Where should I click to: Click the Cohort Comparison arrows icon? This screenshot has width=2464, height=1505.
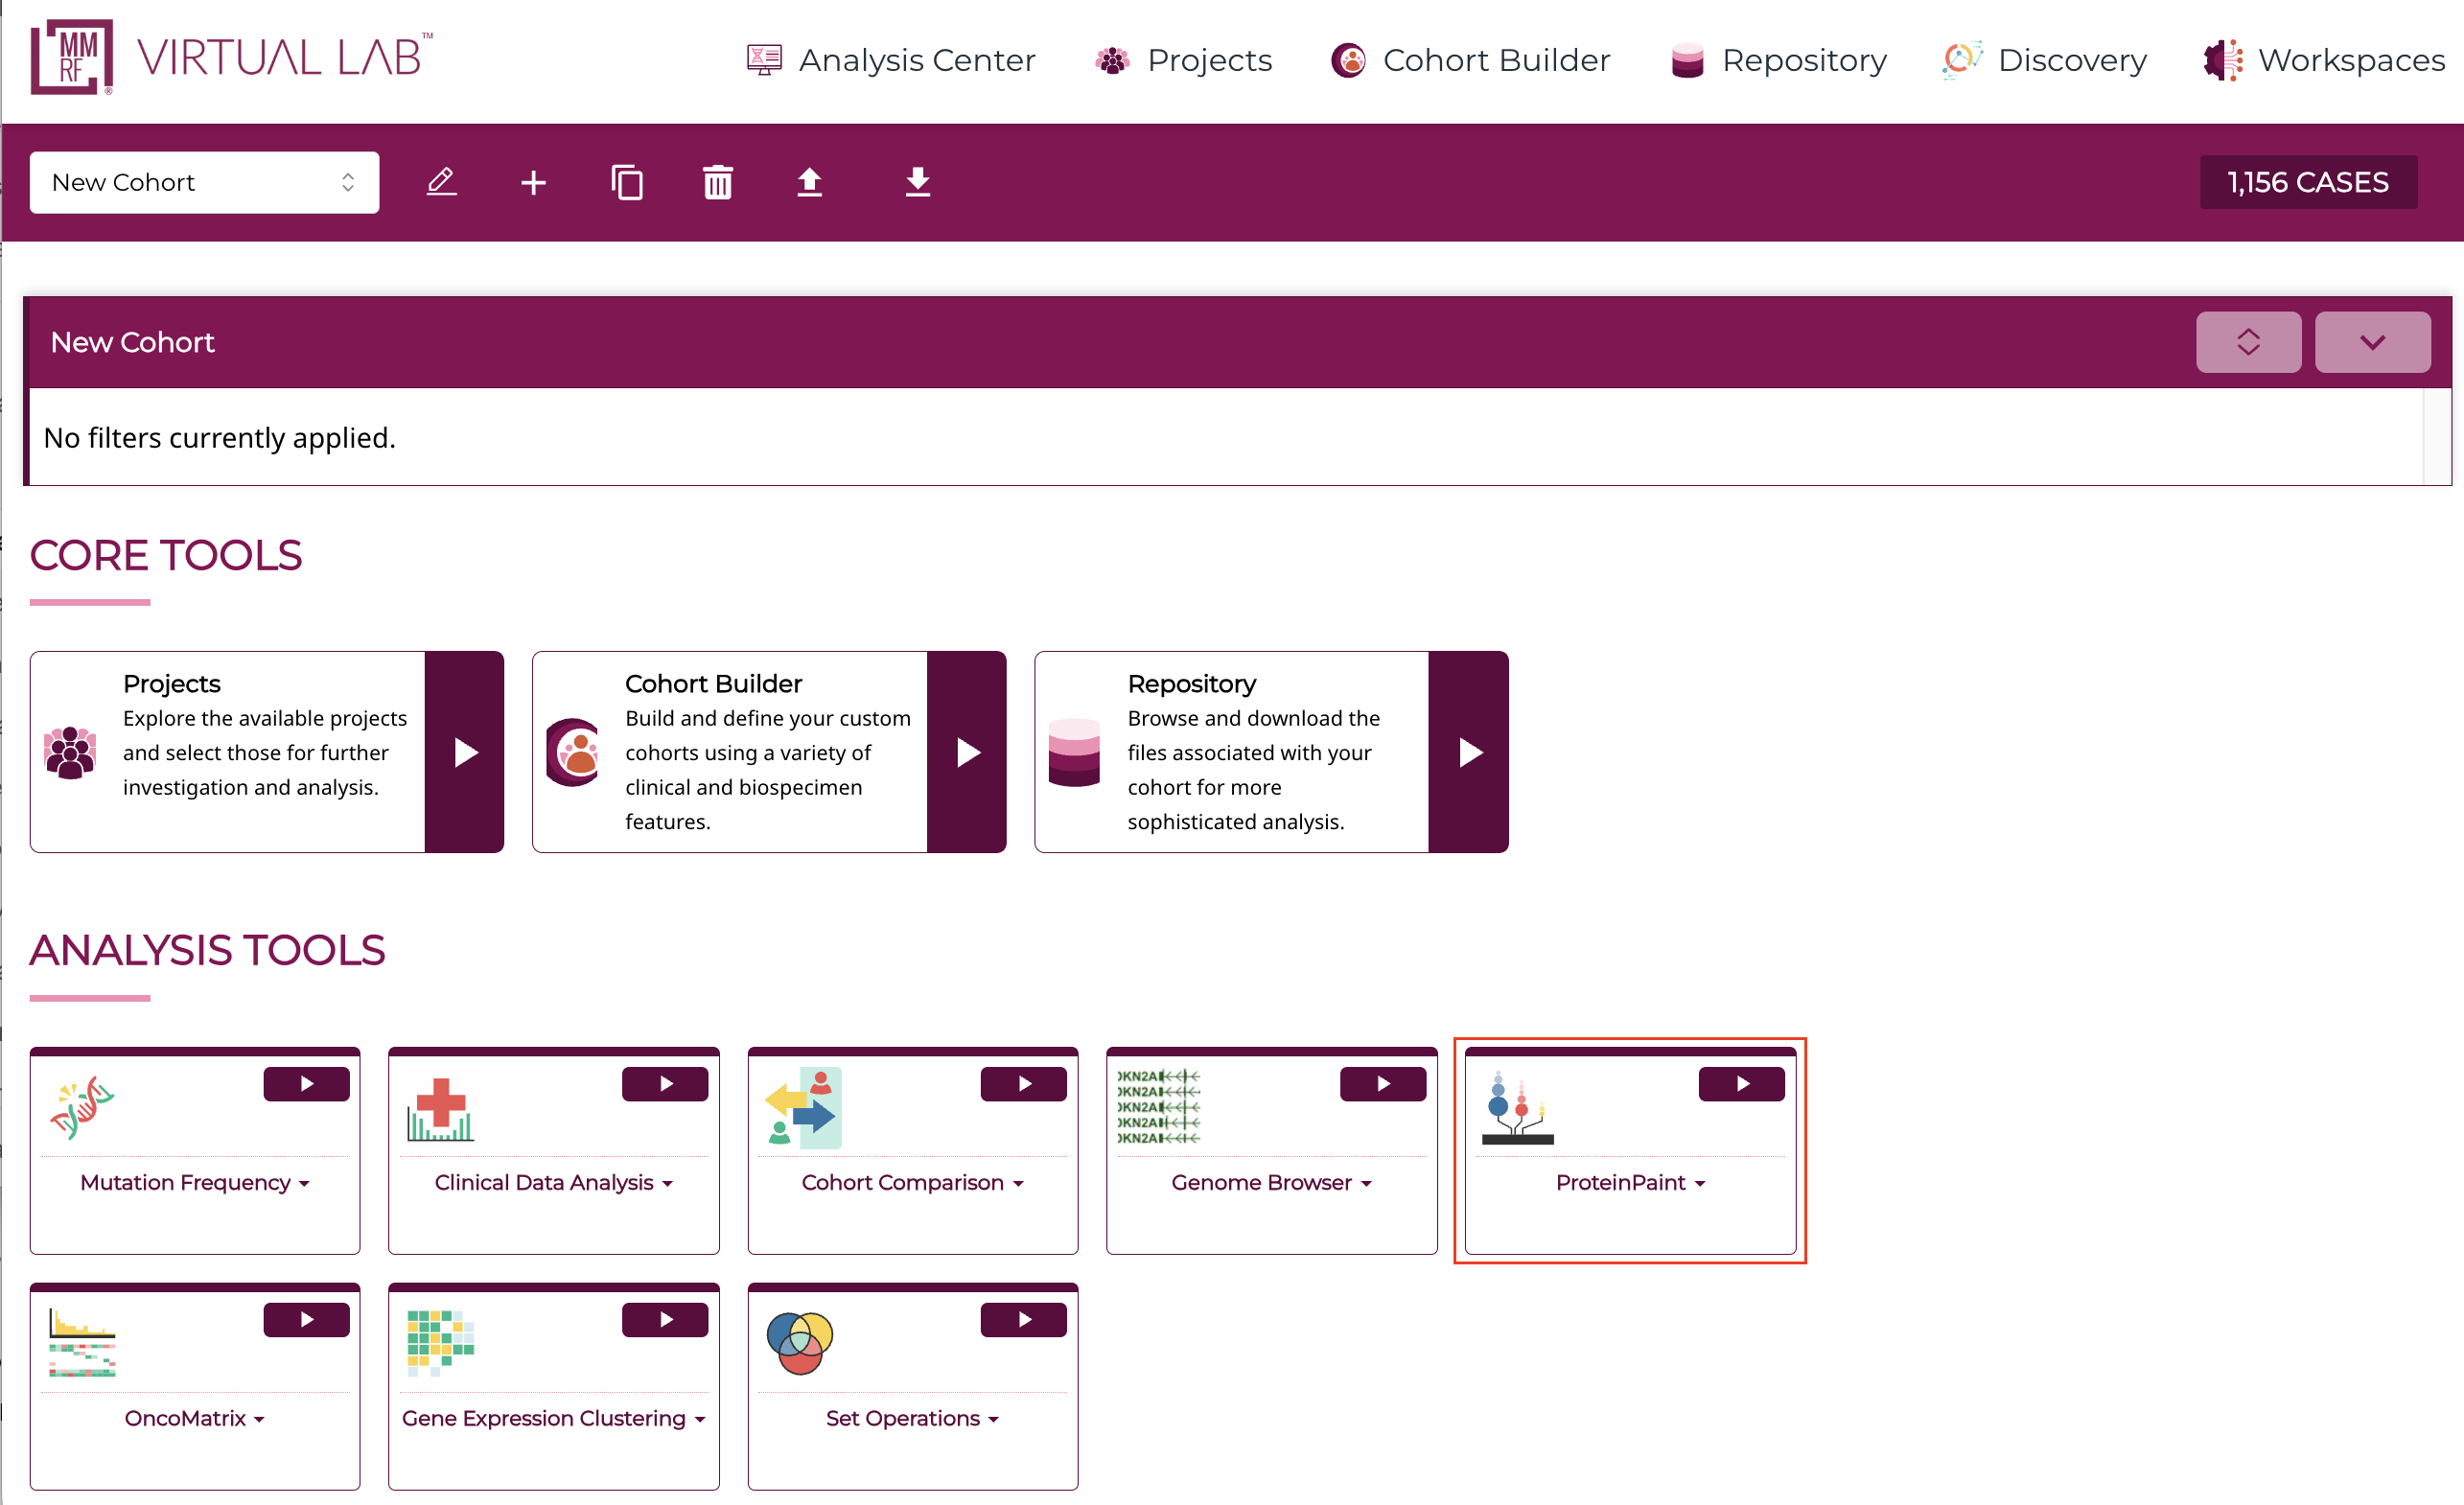[803, 1108]
